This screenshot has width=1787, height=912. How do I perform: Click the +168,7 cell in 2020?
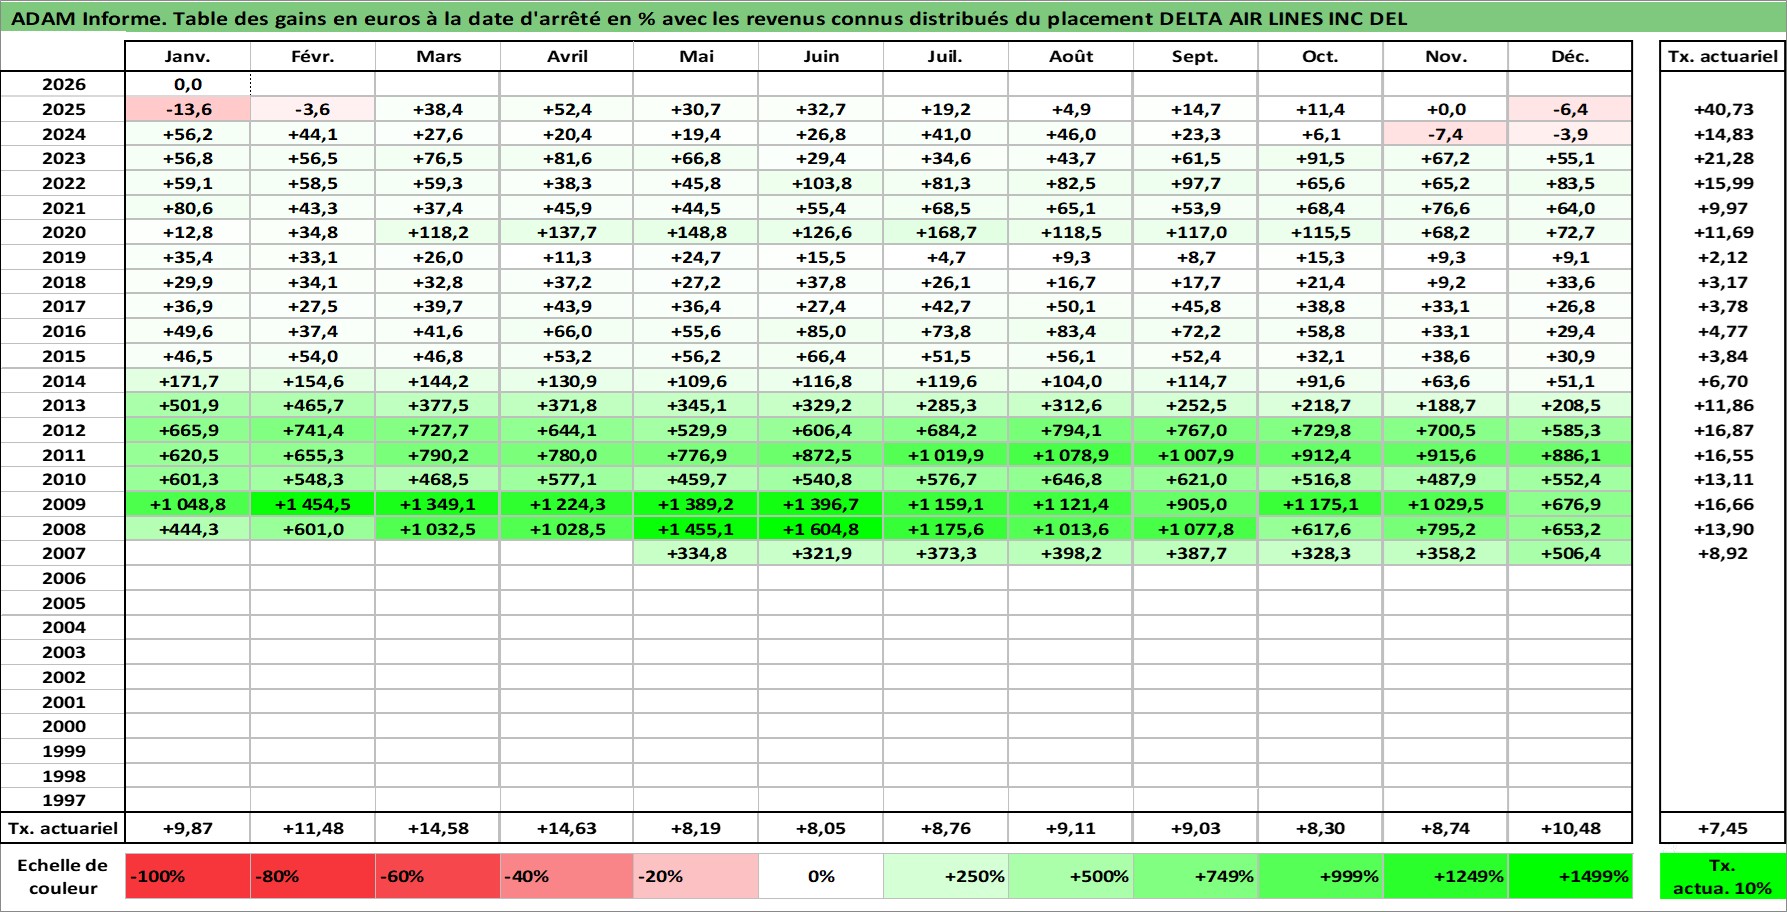946,233
